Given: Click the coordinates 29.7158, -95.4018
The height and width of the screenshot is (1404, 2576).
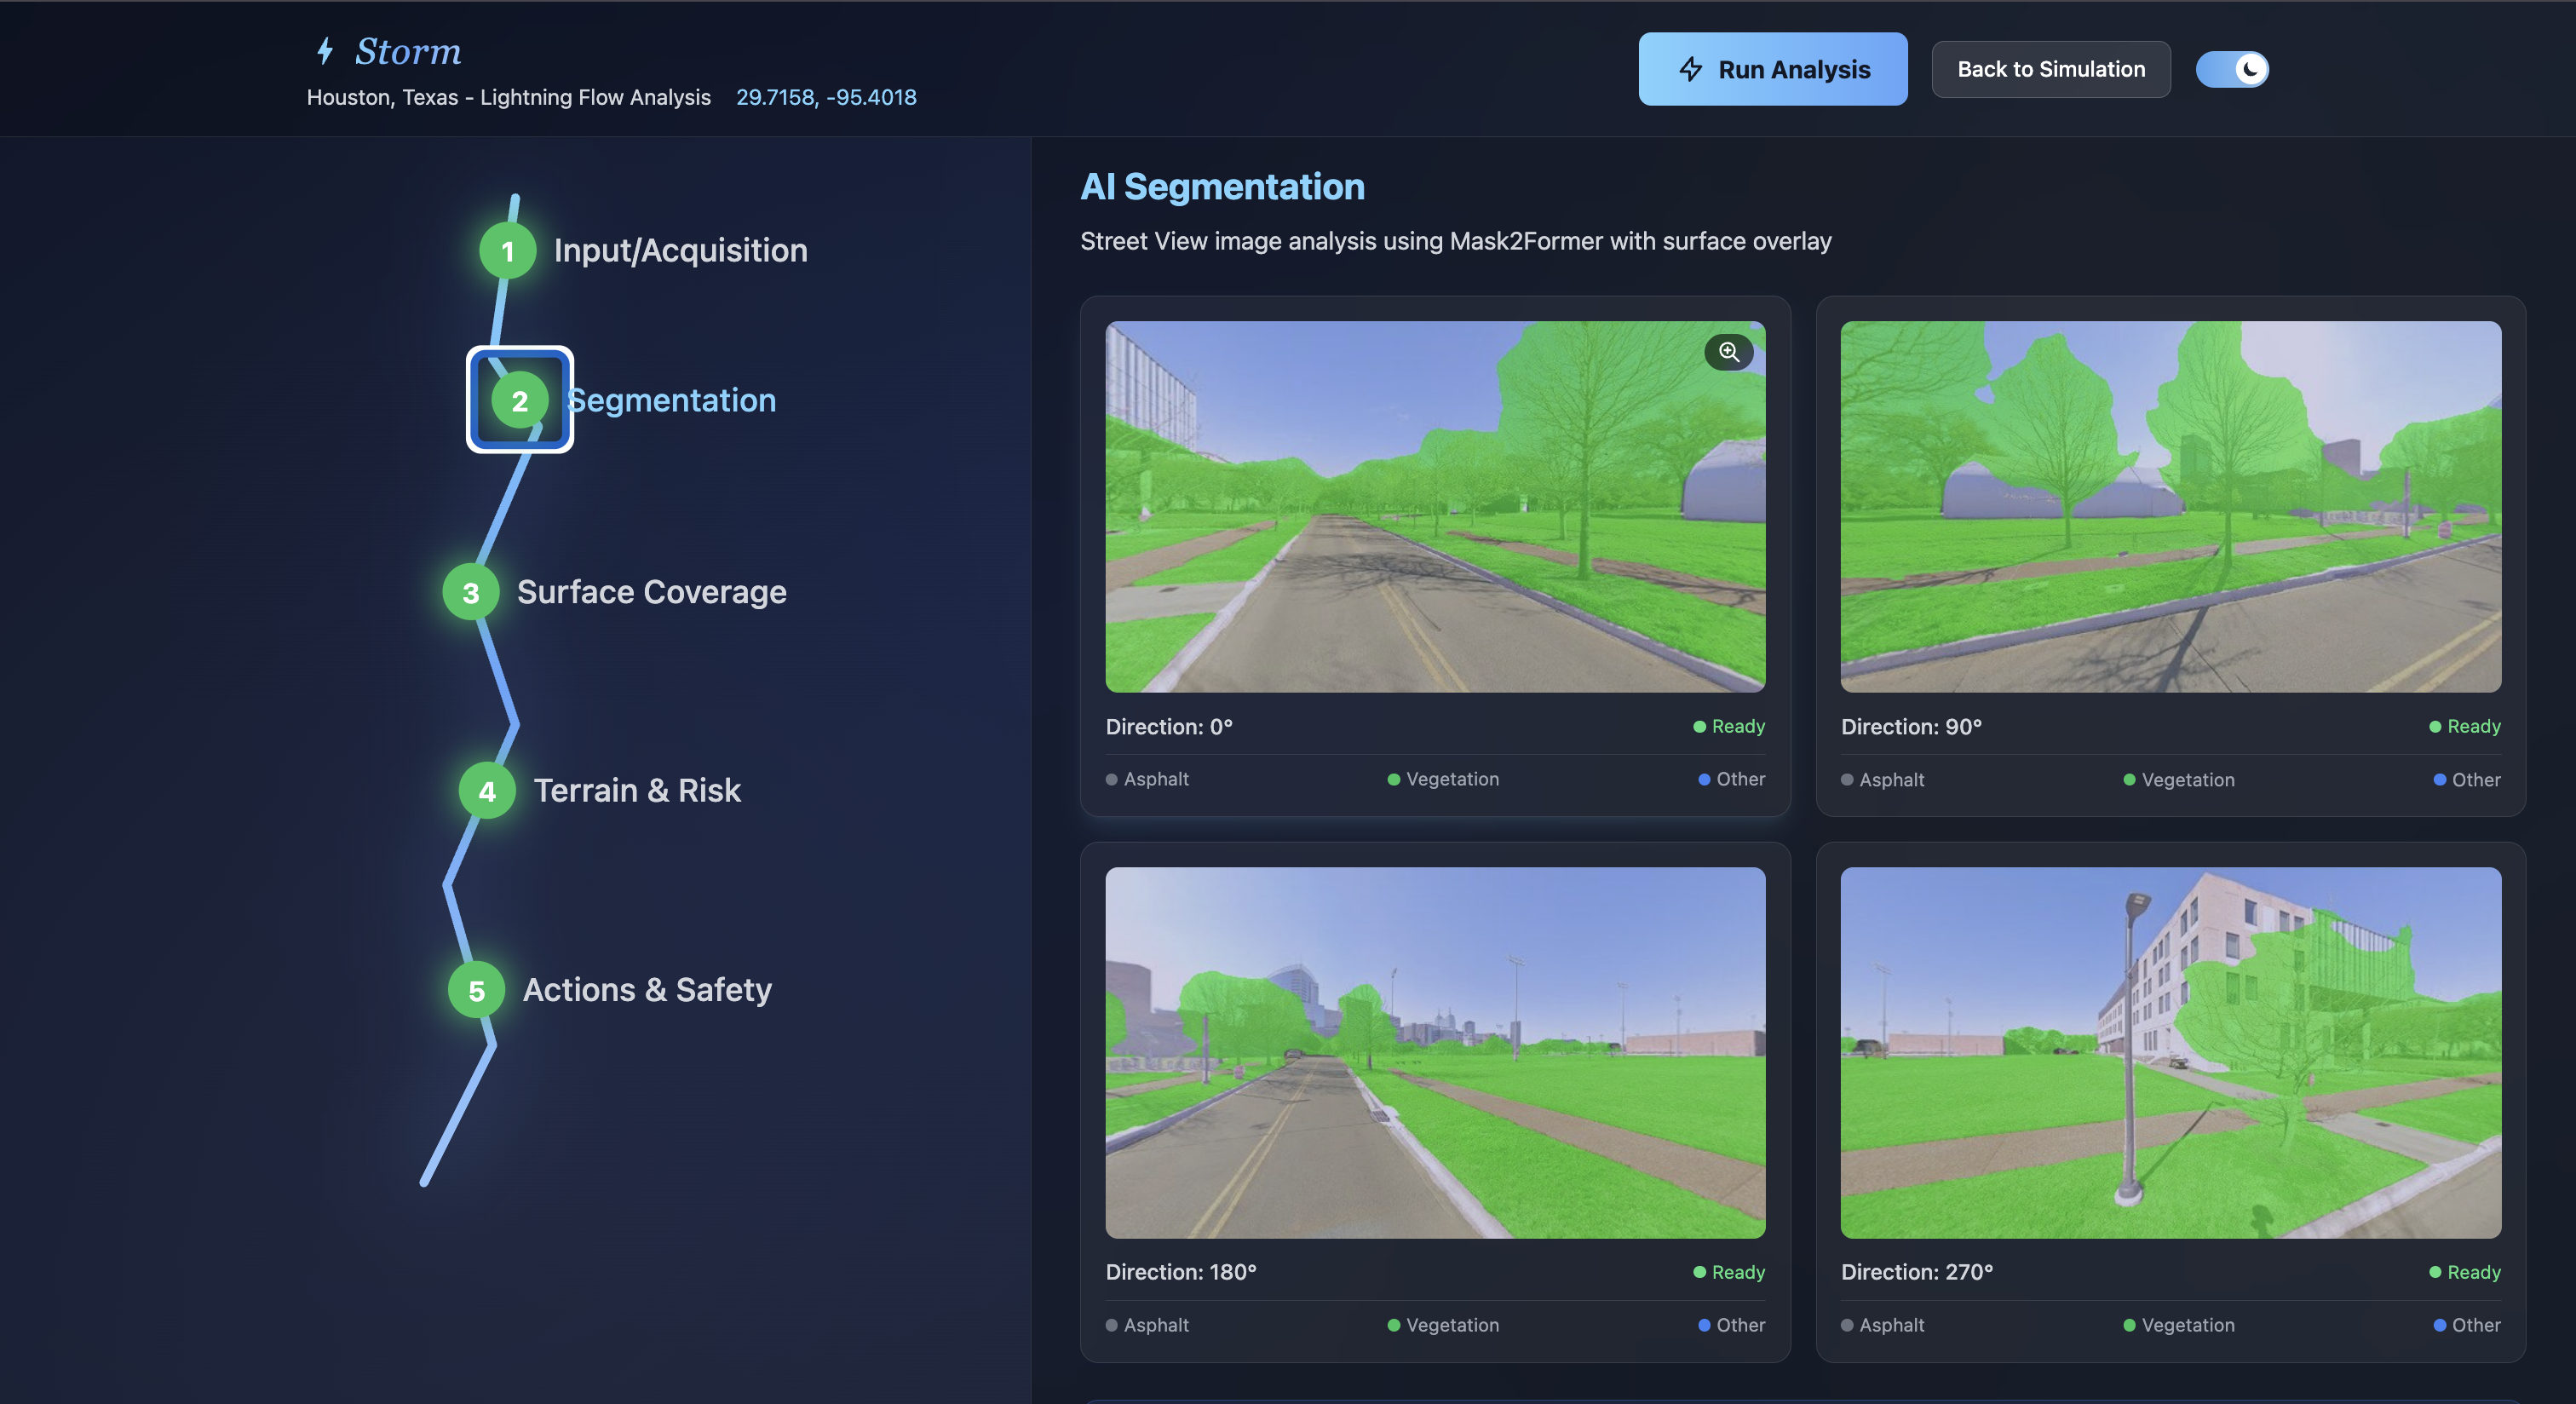Looking at the screenshot, I should 826,97.
